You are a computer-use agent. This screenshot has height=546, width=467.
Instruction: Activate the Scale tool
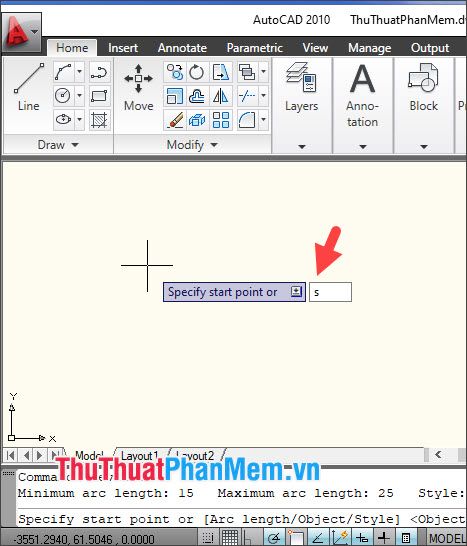click(x=175, y=96)
